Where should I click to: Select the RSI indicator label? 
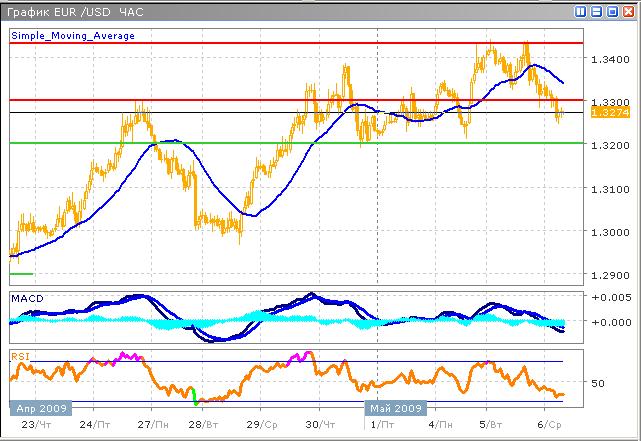tap(20, 354)
